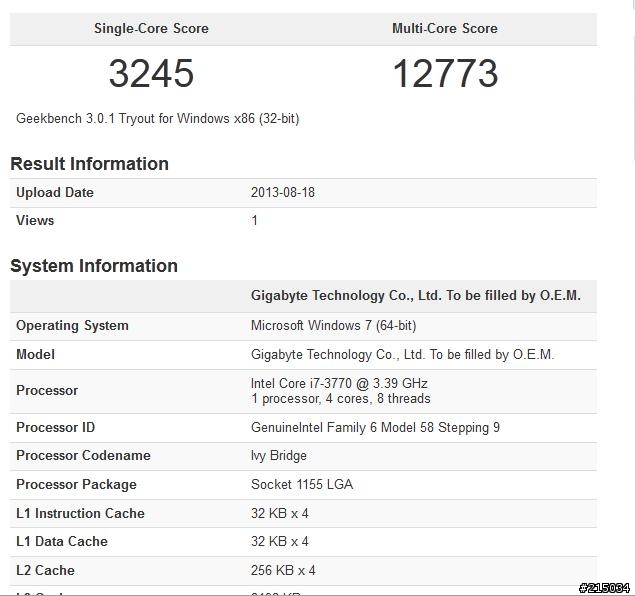
Task: Select GenuineIntel Family 6 Model 58 value
Action: [375, 428]
